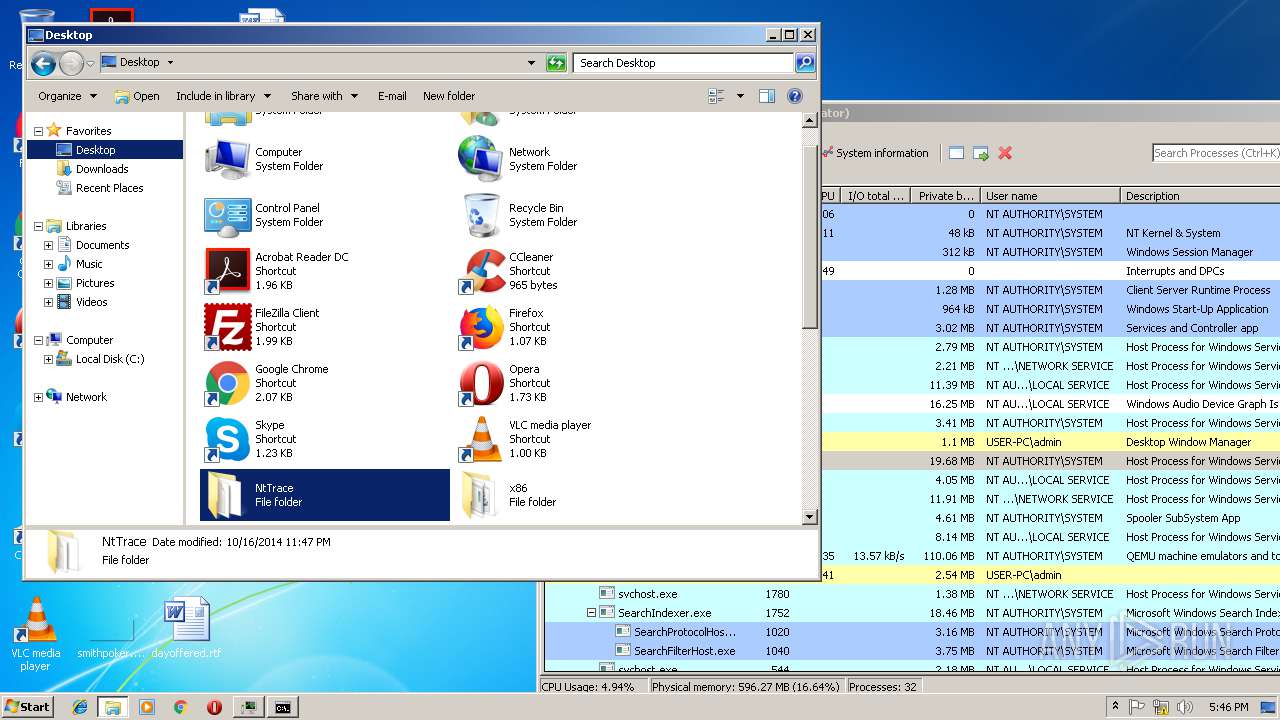The image size is (1280, 720).
Task: Select the Firefox shortcut icon
Action: click(x=481, y=326)
